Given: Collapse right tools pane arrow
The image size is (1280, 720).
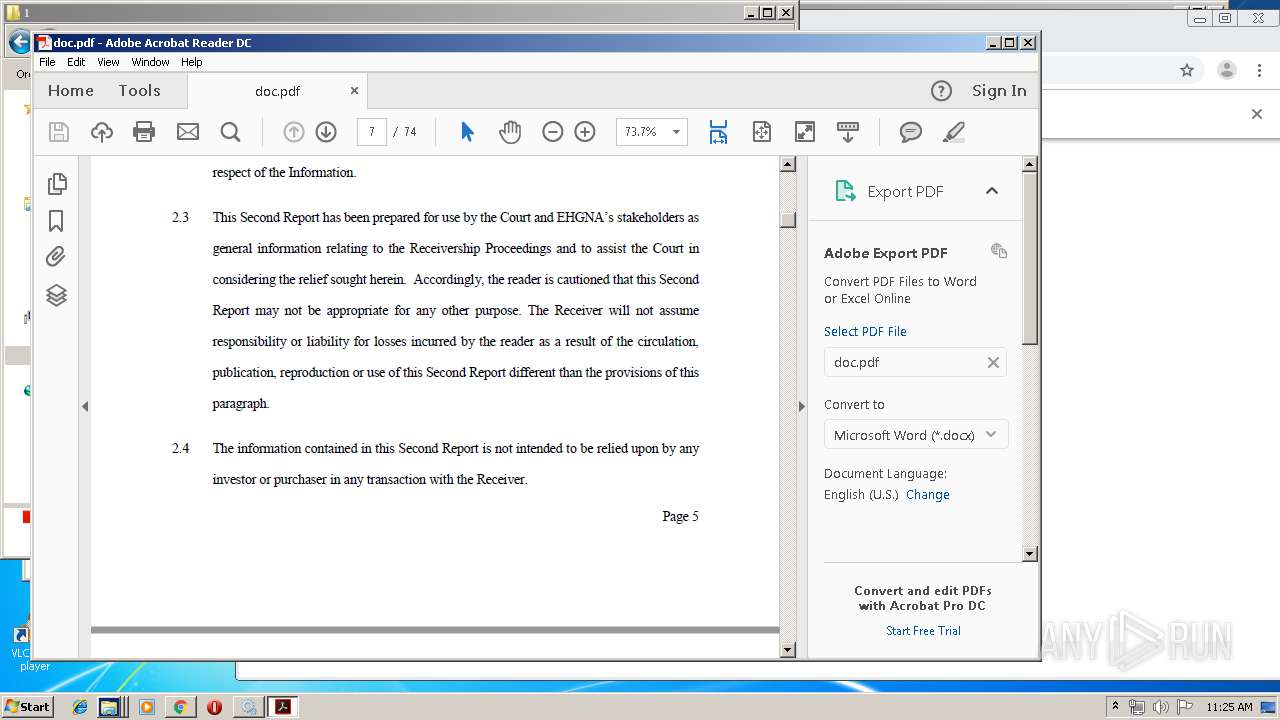Looking at the screenshot, I should [801, 406].
